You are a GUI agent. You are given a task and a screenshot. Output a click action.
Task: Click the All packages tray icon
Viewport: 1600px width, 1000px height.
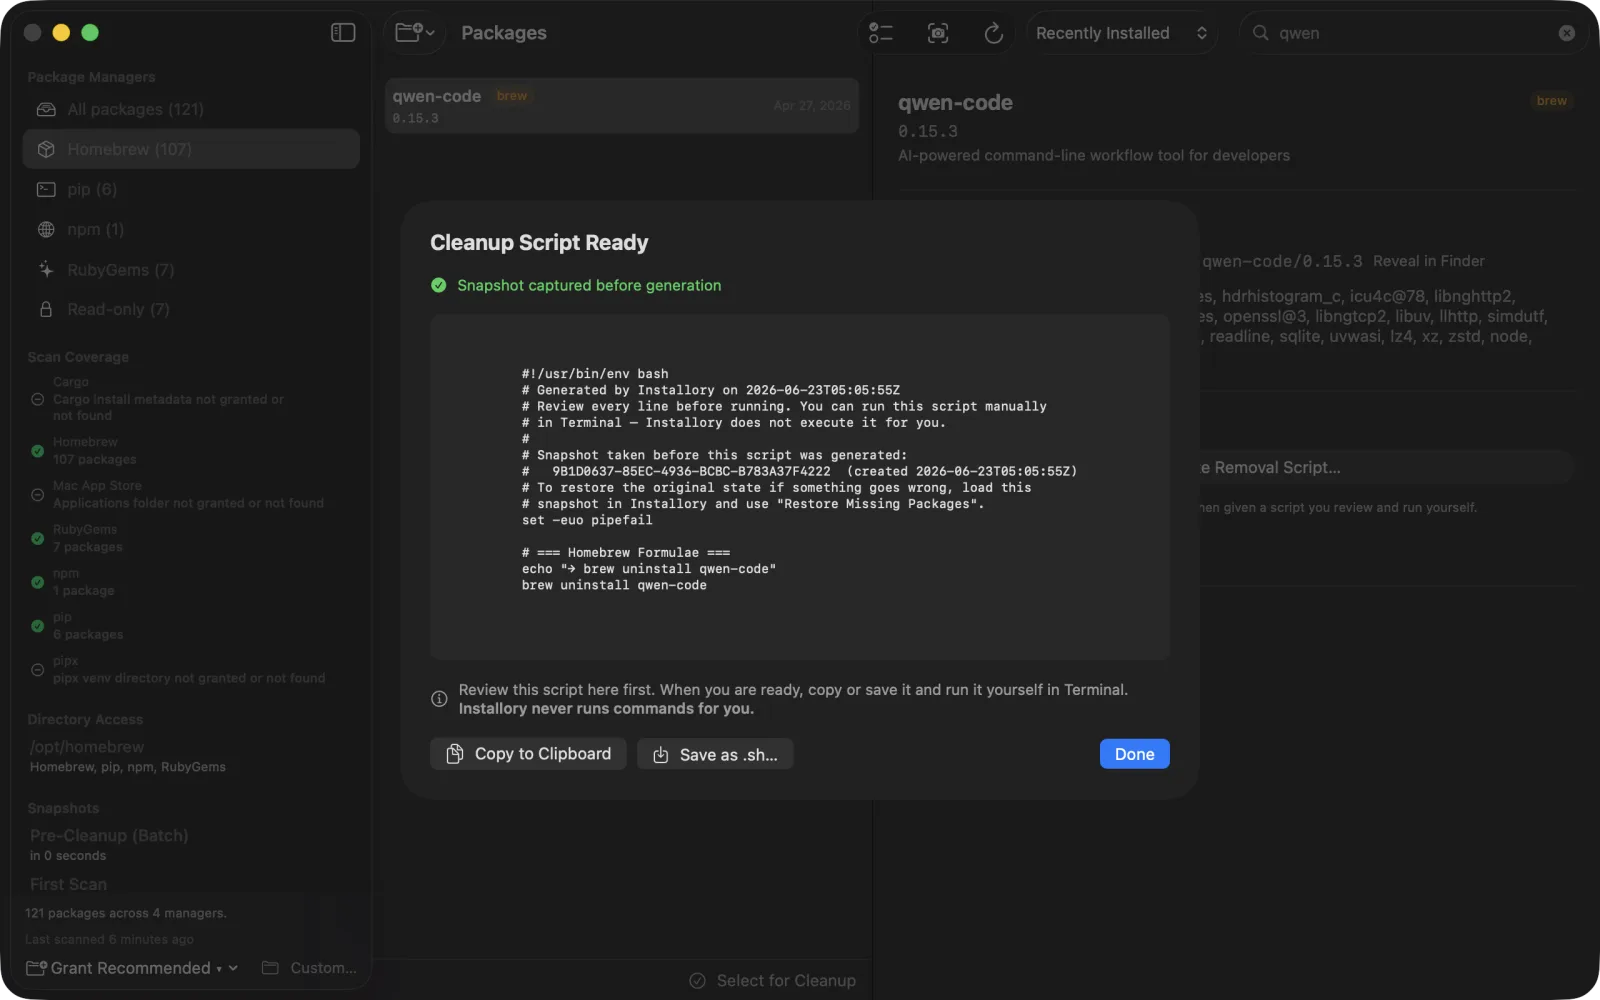coord(46,109)
